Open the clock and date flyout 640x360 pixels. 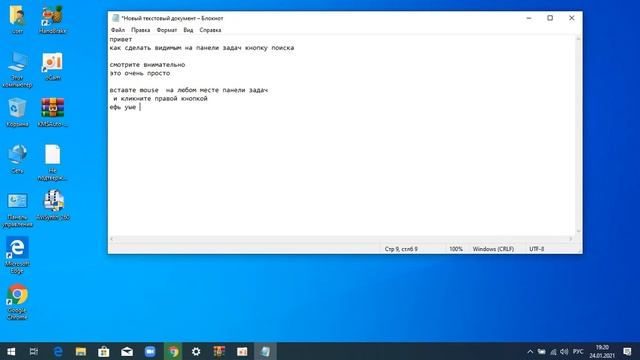[x=602, y=351]
